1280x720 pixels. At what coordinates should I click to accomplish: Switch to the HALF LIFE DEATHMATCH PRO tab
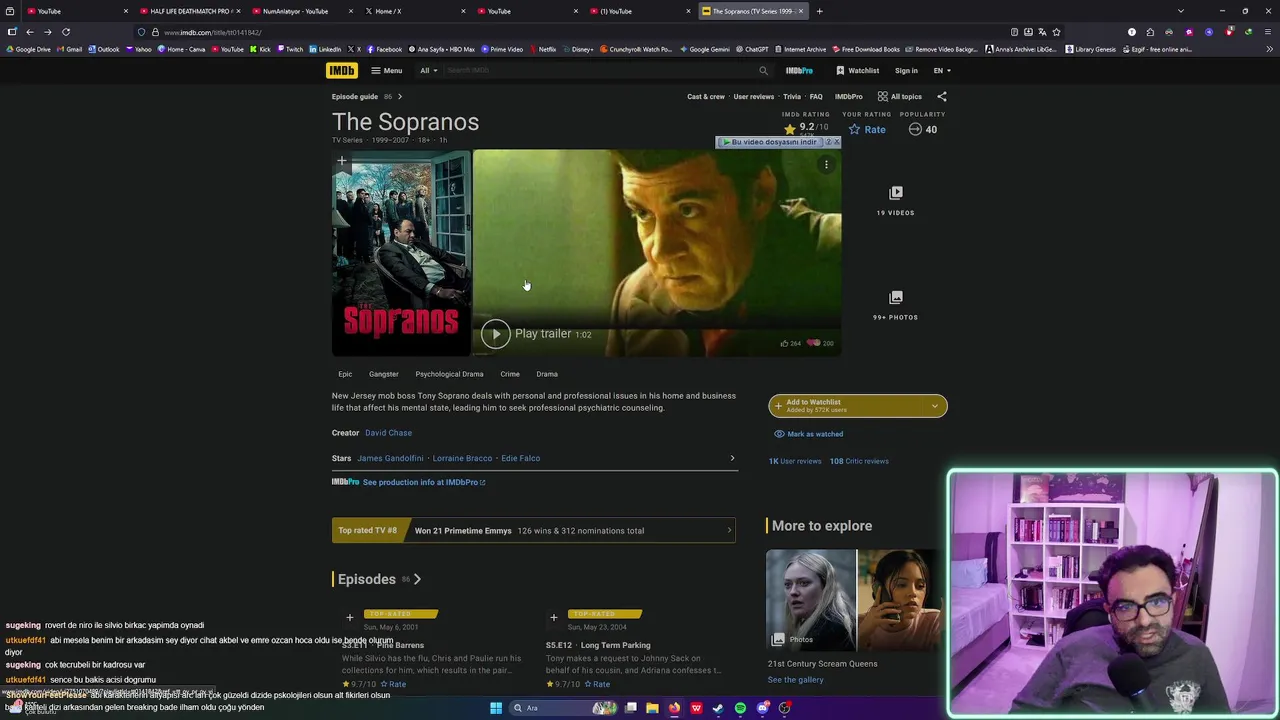point(190,11)
